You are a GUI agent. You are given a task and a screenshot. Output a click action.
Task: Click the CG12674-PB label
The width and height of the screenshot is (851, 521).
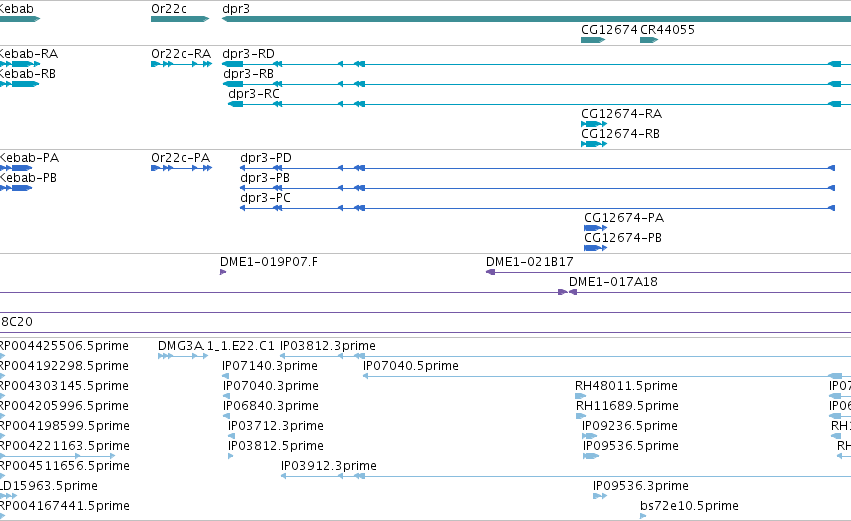tap(623, 238)
